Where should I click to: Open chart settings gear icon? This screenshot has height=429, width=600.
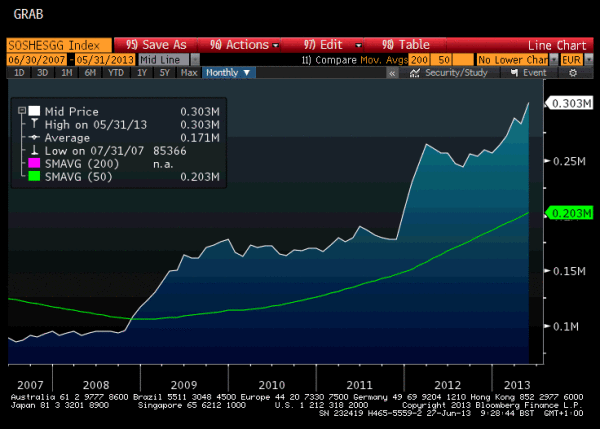coord(572,73)
